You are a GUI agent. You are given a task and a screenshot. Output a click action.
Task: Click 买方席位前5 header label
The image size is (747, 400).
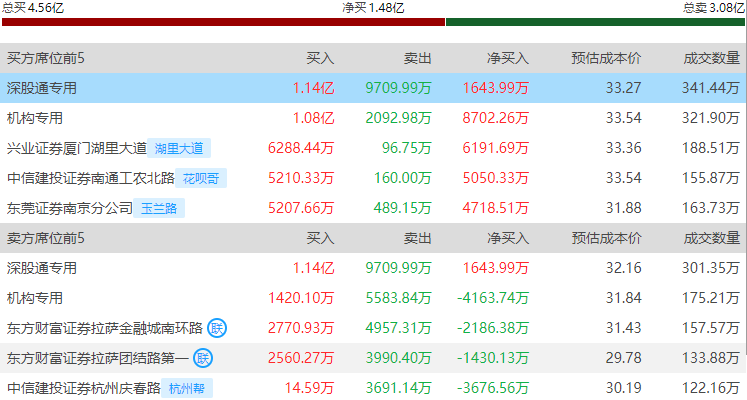46,58
